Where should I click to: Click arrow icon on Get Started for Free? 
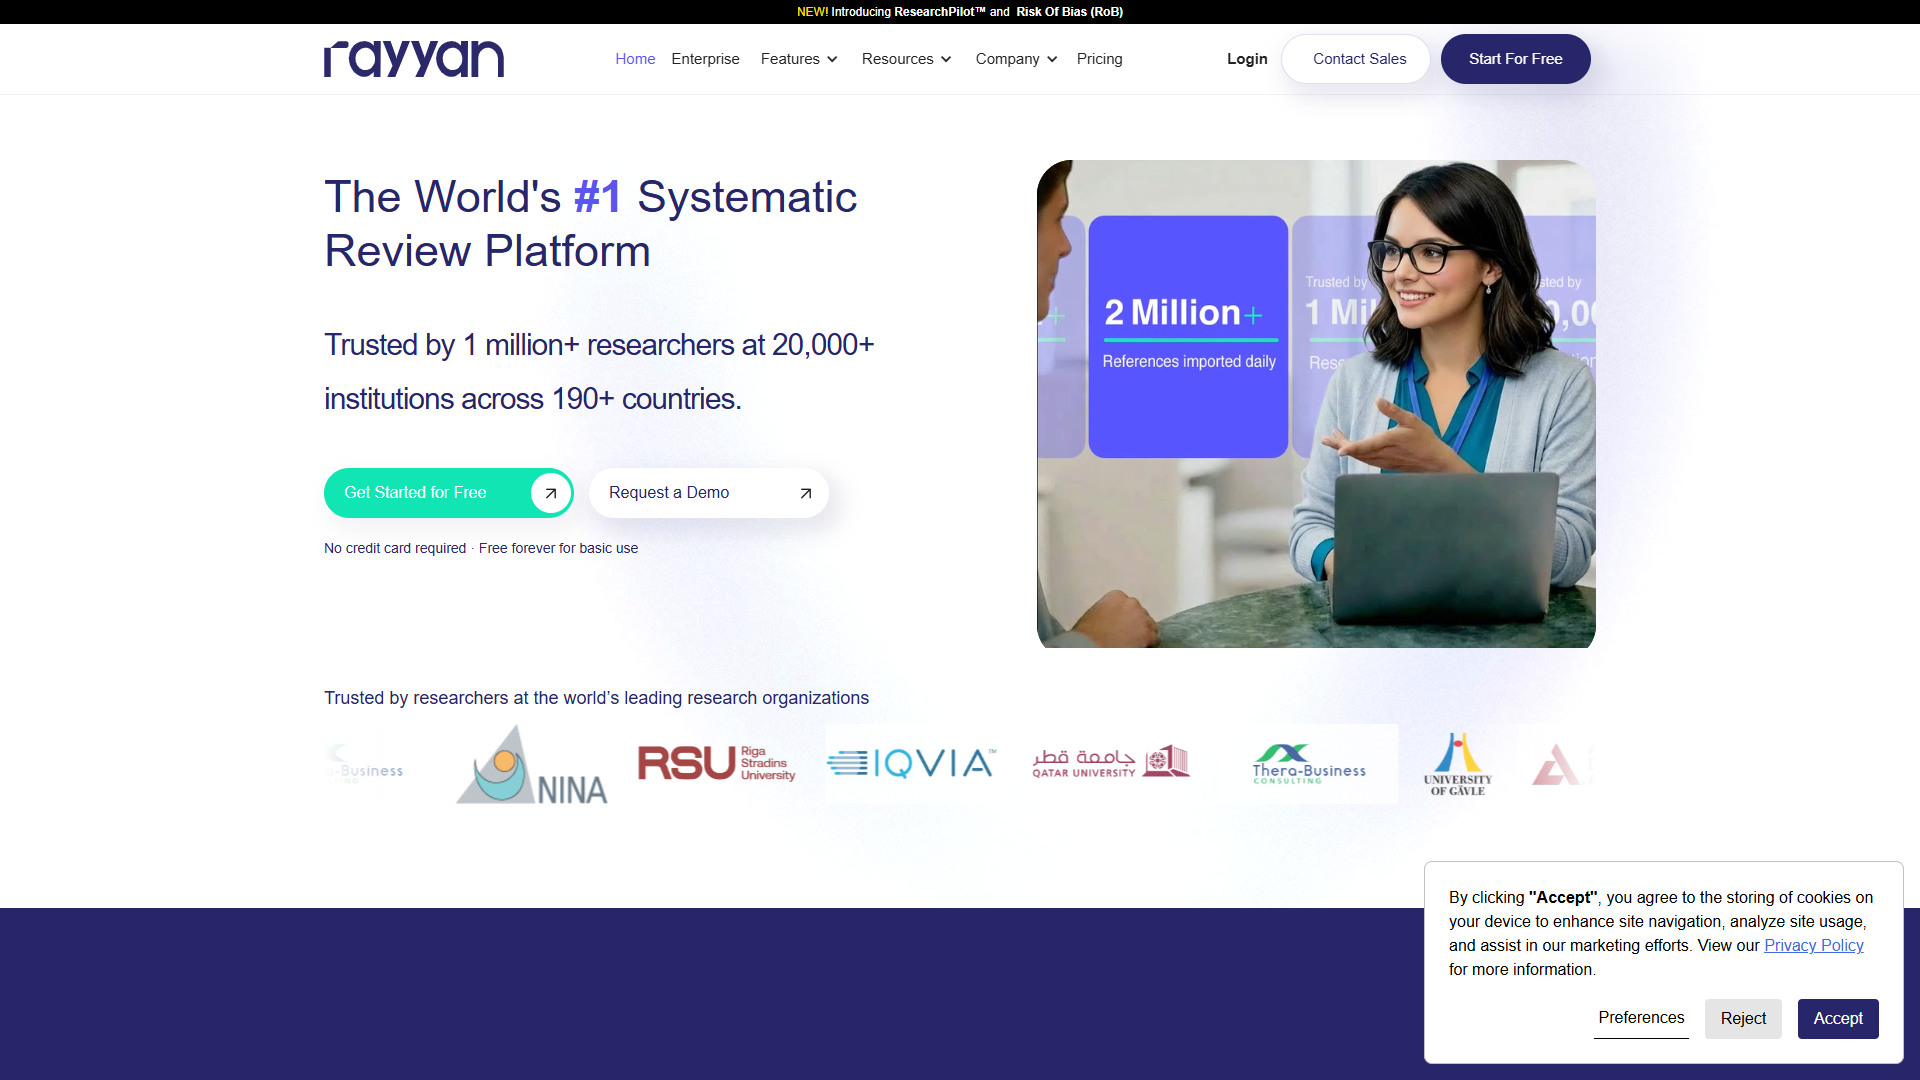[x=550, y=493]
